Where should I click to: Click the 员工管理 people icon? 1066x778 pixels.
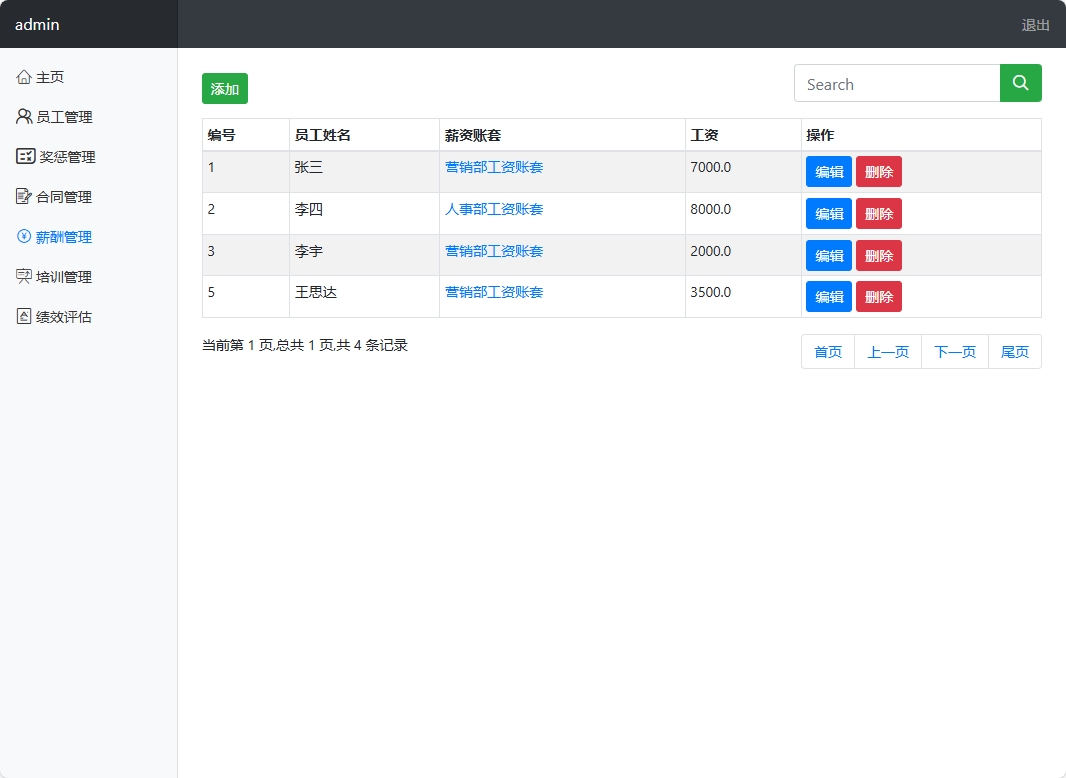(x=24, y=116)
